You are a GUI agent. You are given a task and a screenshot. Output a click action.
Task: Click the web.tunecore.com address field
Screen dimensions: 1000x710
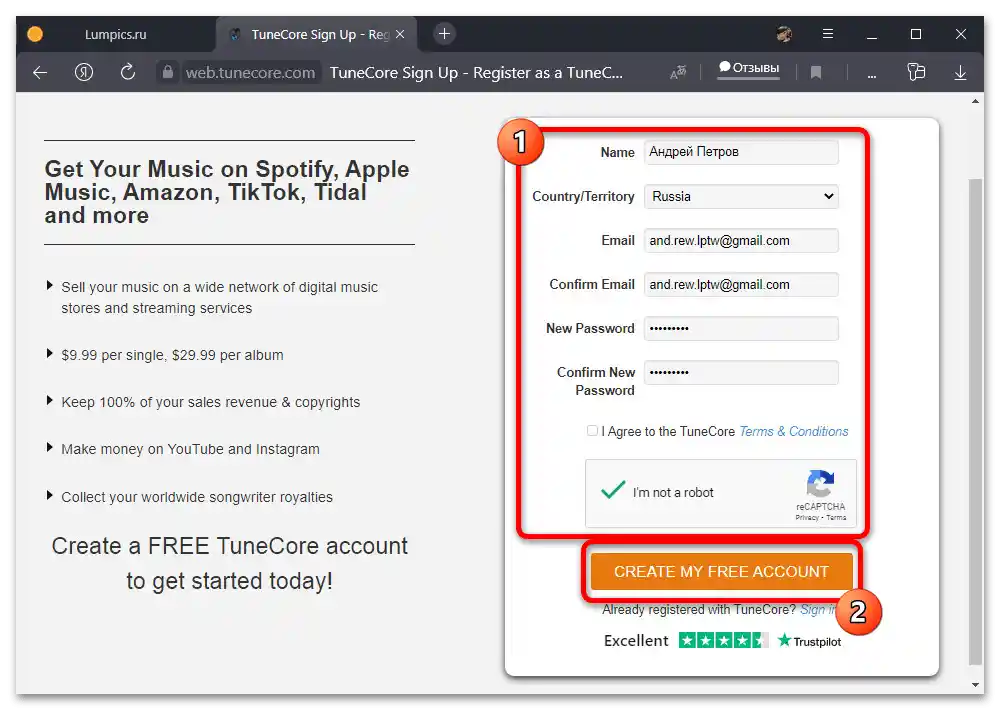coord(250,73)
